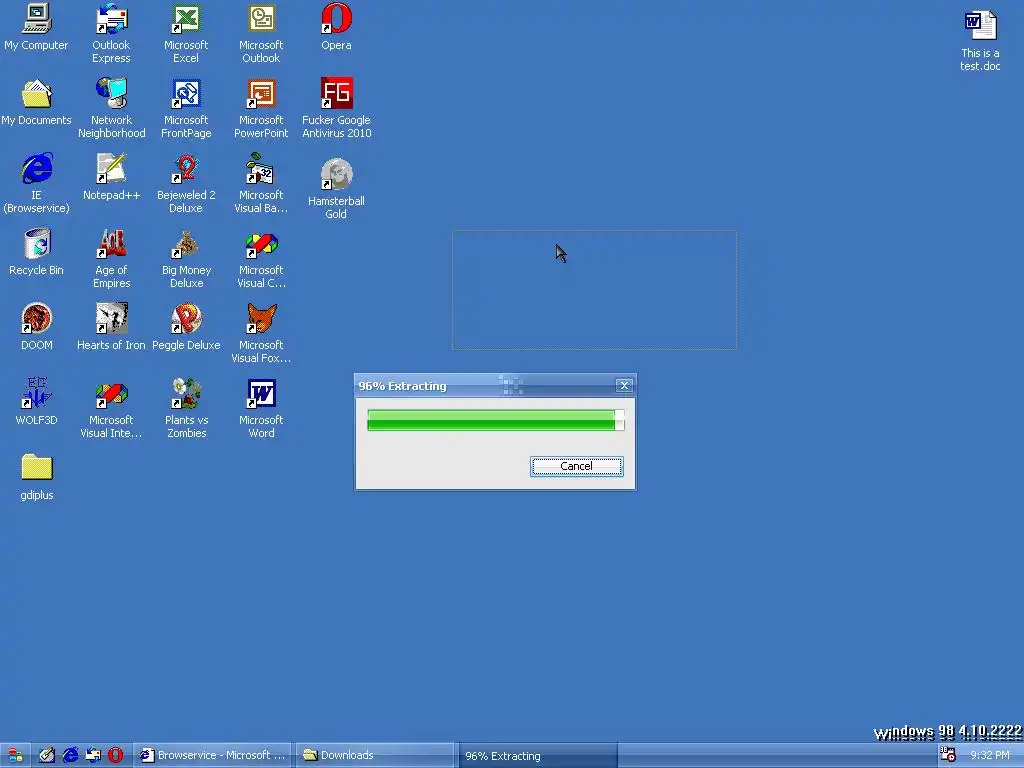Image resolution: width=1024 pixels, height=768 pixels.
Task: Open the Start menu button
Action: tap(15, 756)
